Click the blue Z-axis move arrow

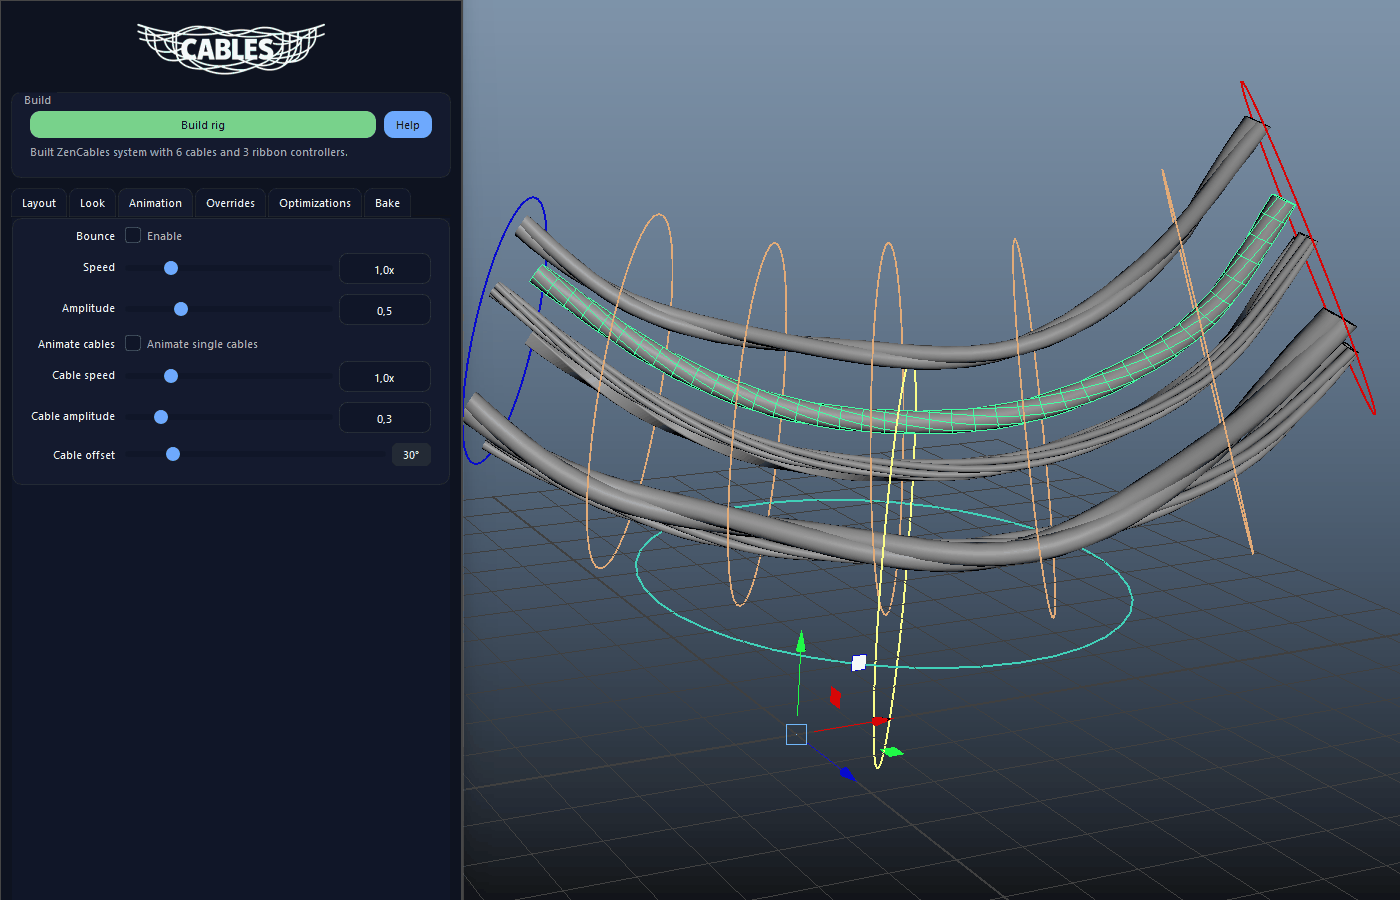click(x=847, y=773)
